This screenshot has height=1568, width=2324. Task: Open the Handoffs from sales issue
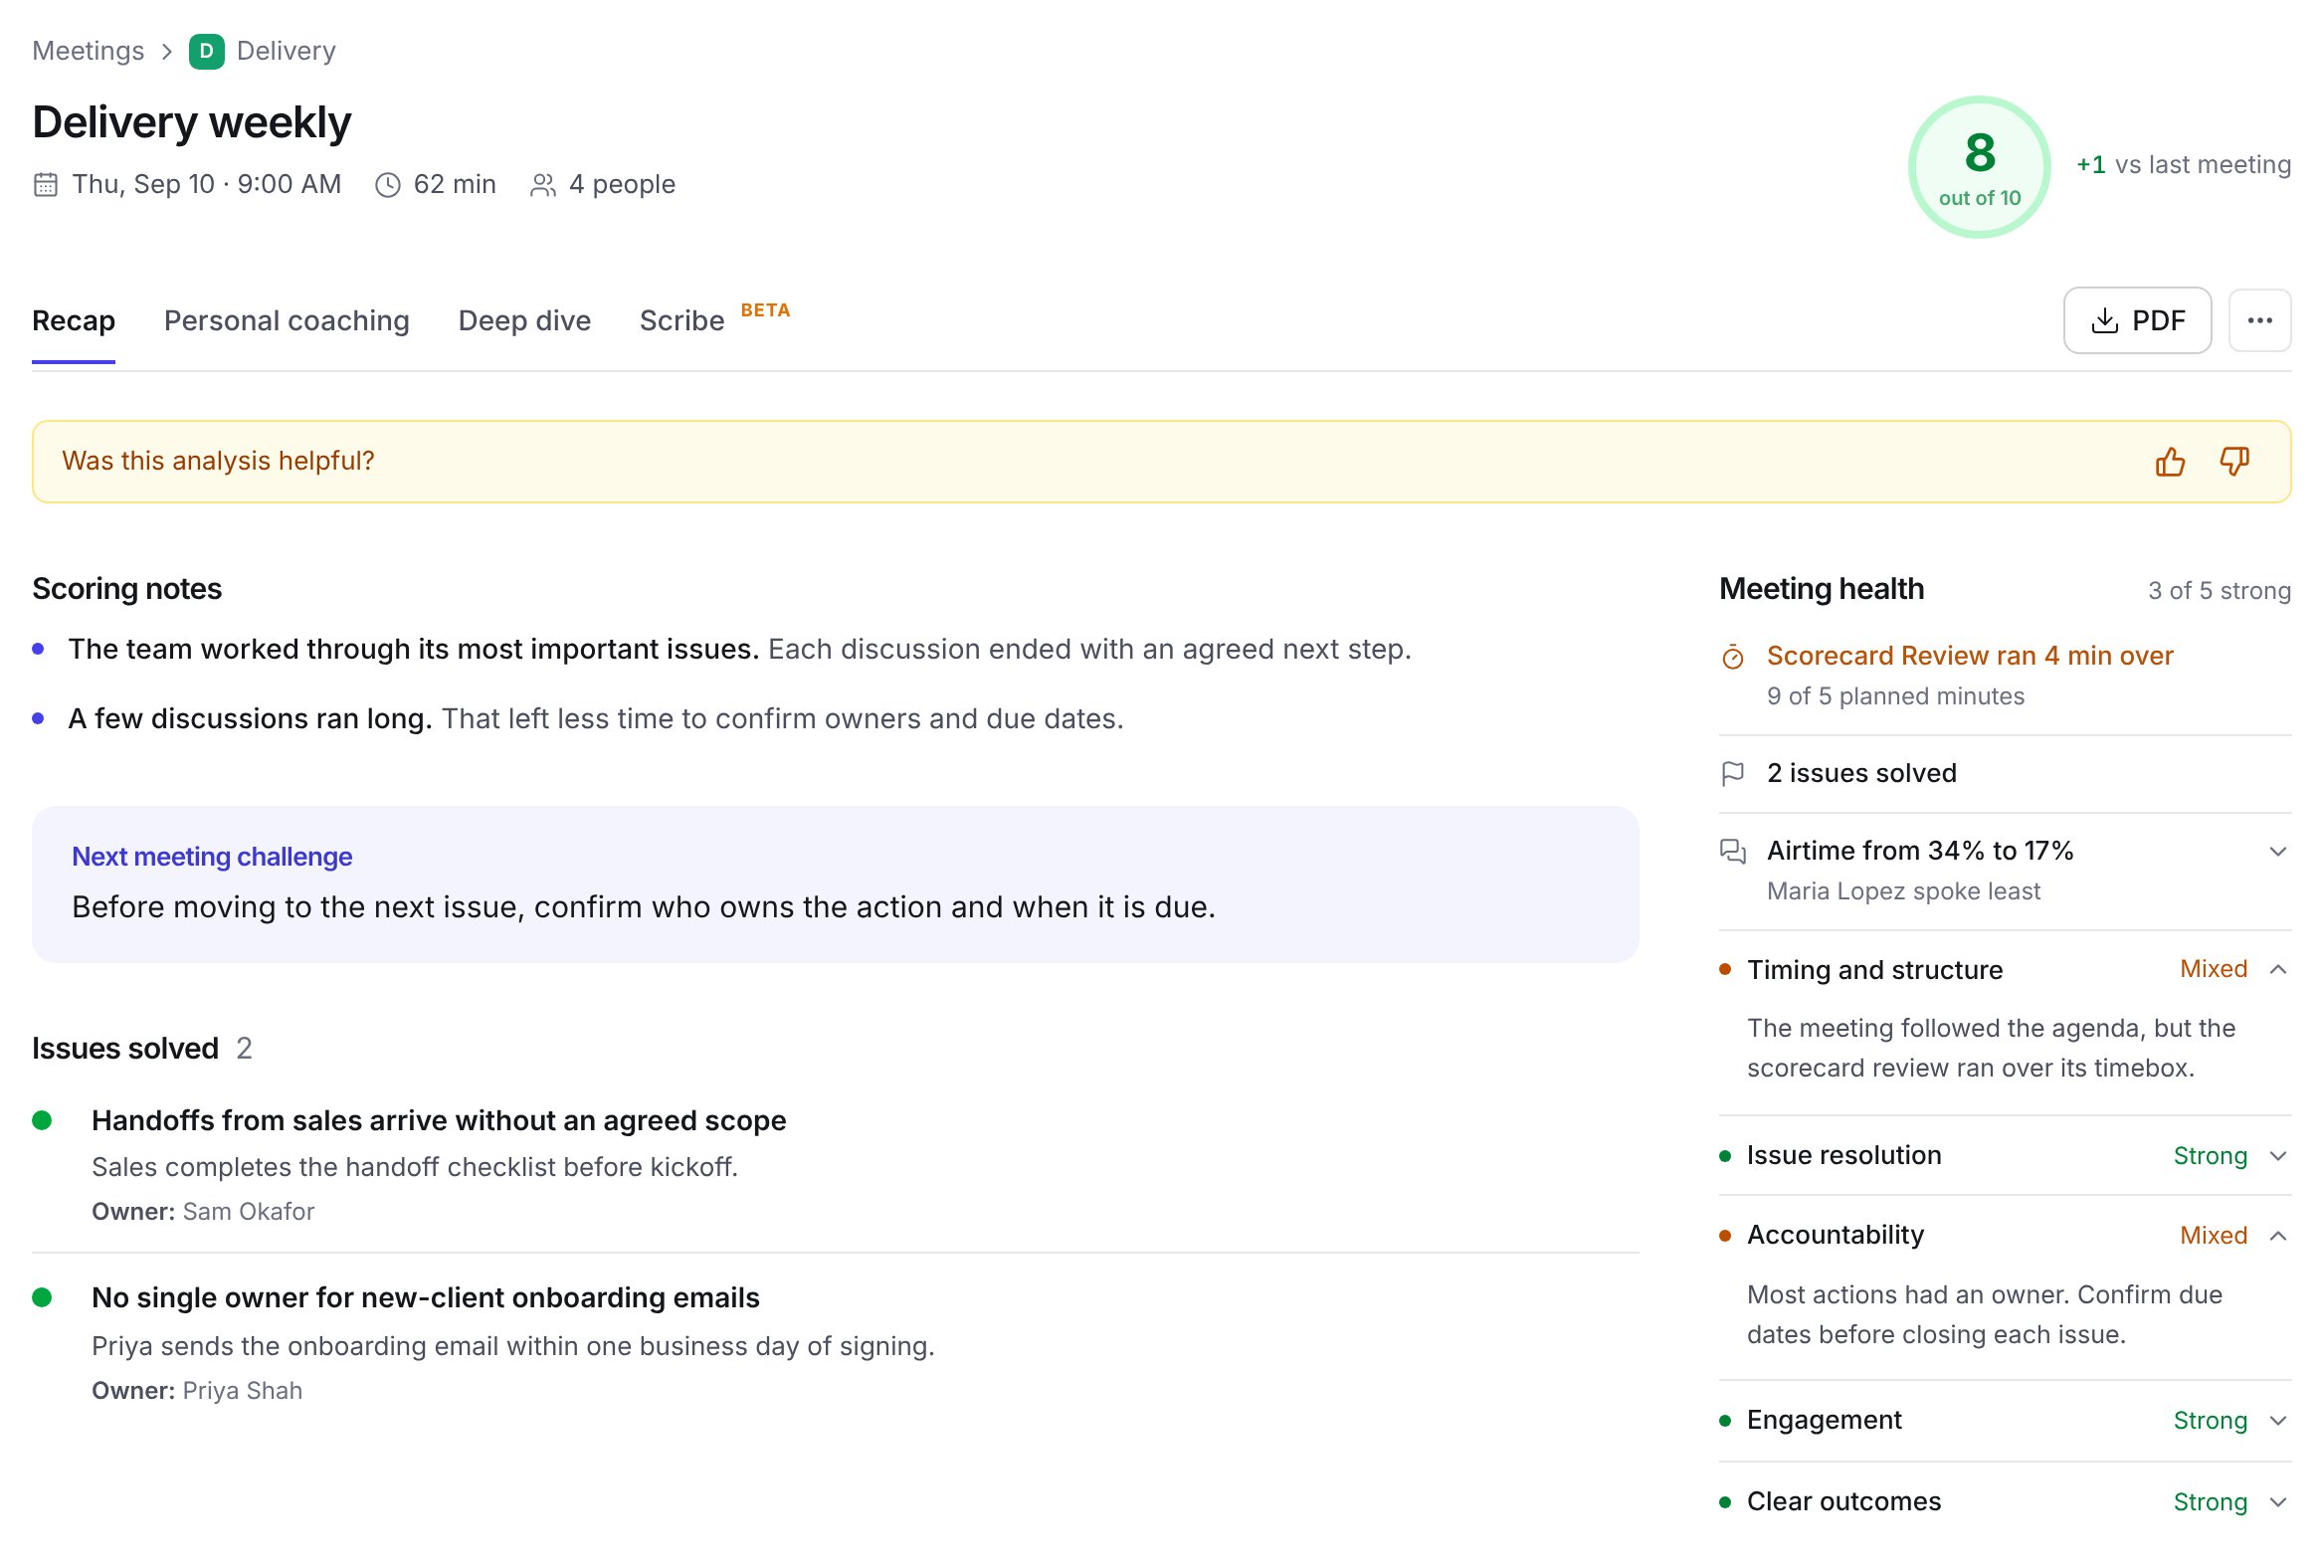438,1121
